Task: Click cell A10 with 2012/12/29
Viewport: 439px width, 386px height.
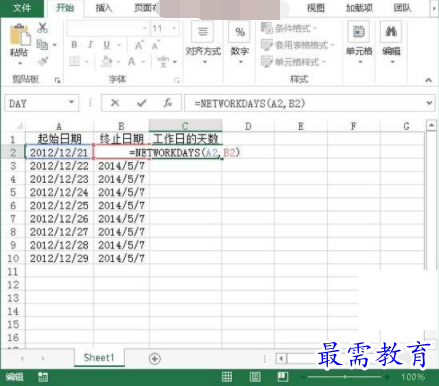Action: pyautogui.click(x=59, y=258)
